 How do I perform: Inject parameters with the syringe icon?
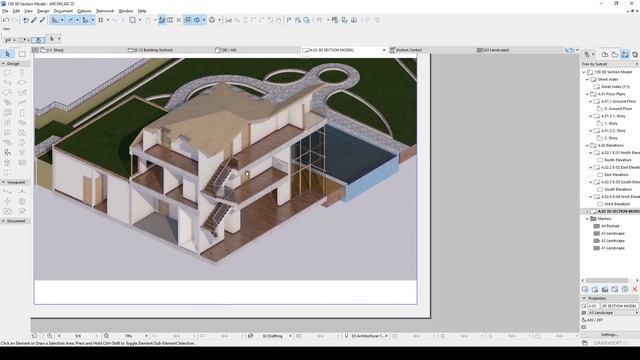42,20
